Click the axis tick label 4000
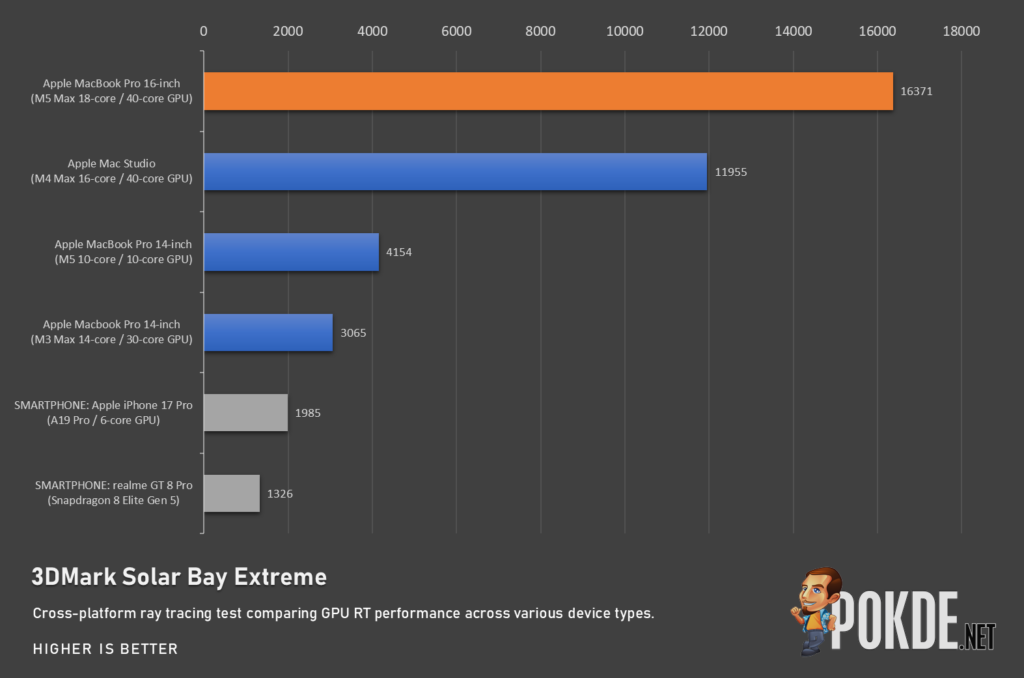The width and height of the screenshot is (1024, 678). tap(372, 31)
